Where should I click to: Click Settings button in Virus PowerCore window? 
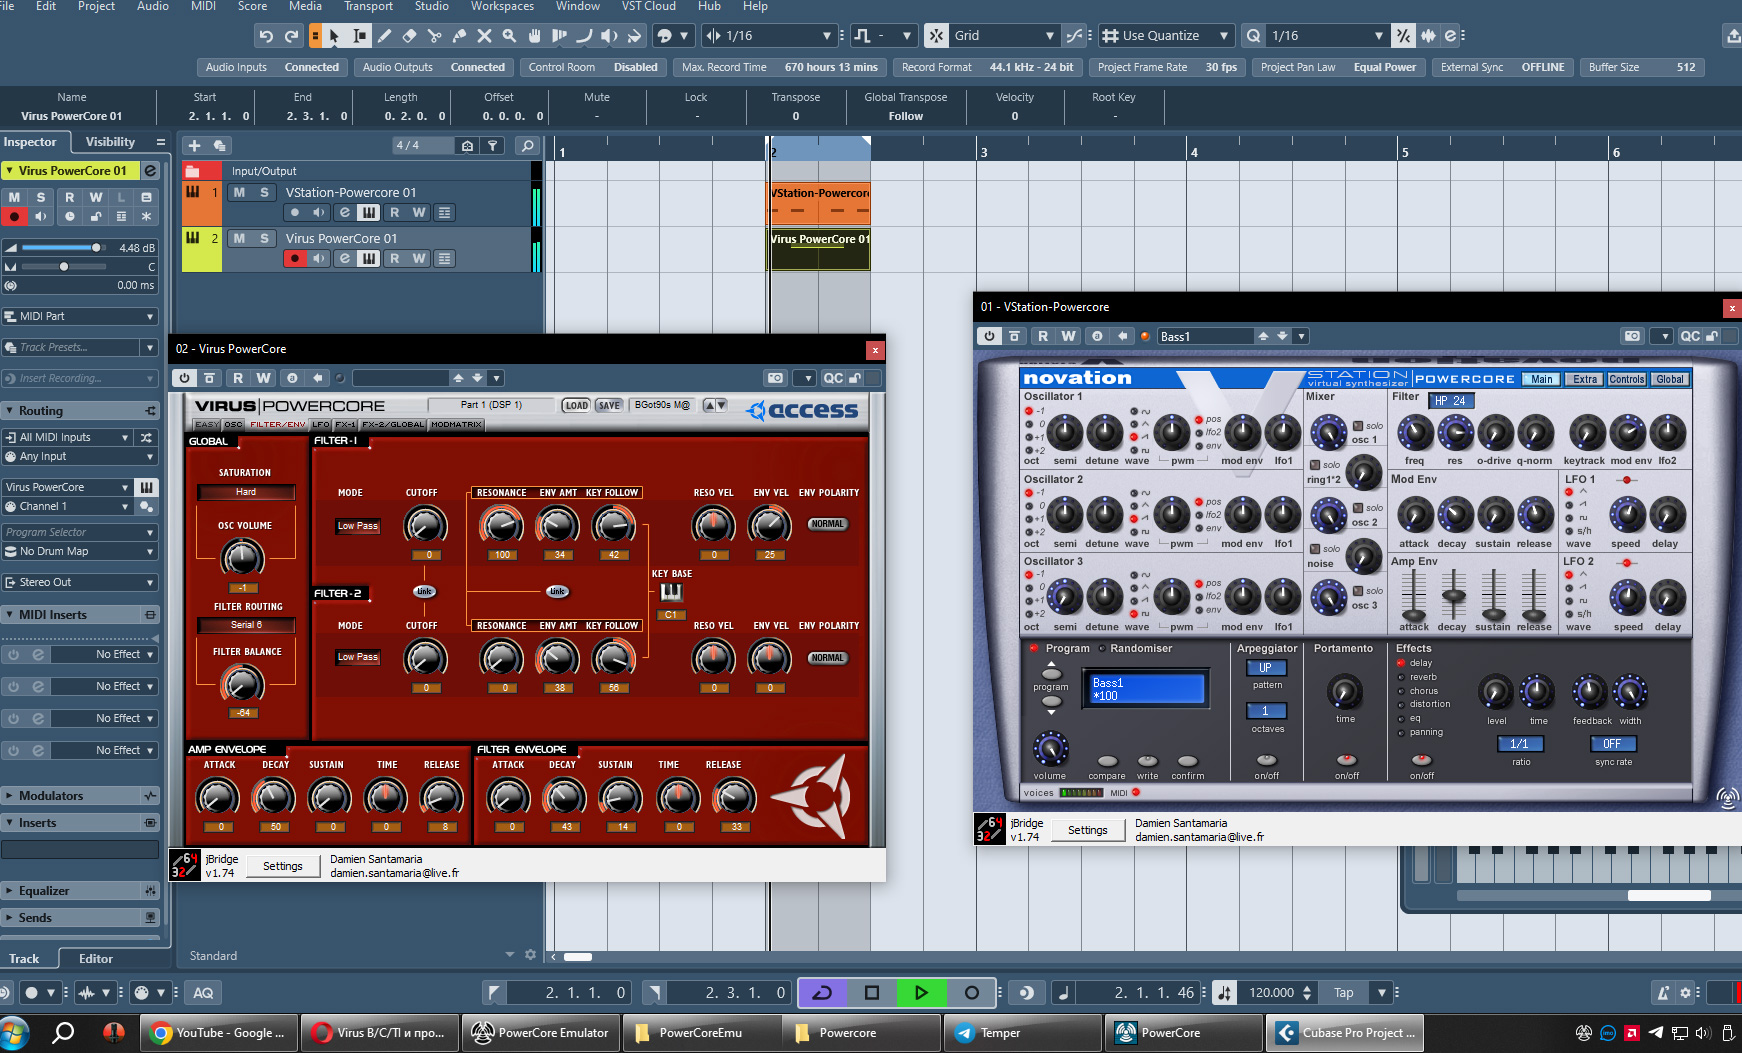point(283,866)
